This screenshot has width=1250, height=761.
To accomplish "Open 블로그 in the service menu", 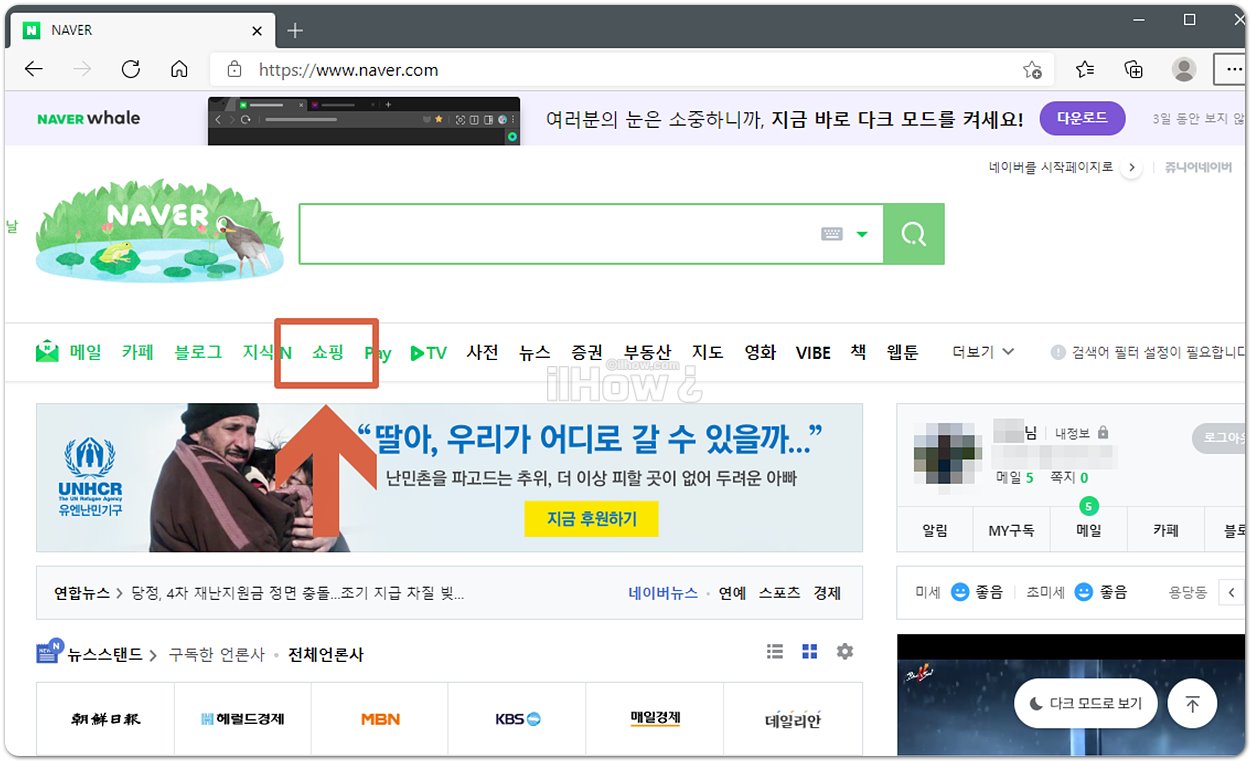I will [x=198, y=352].
